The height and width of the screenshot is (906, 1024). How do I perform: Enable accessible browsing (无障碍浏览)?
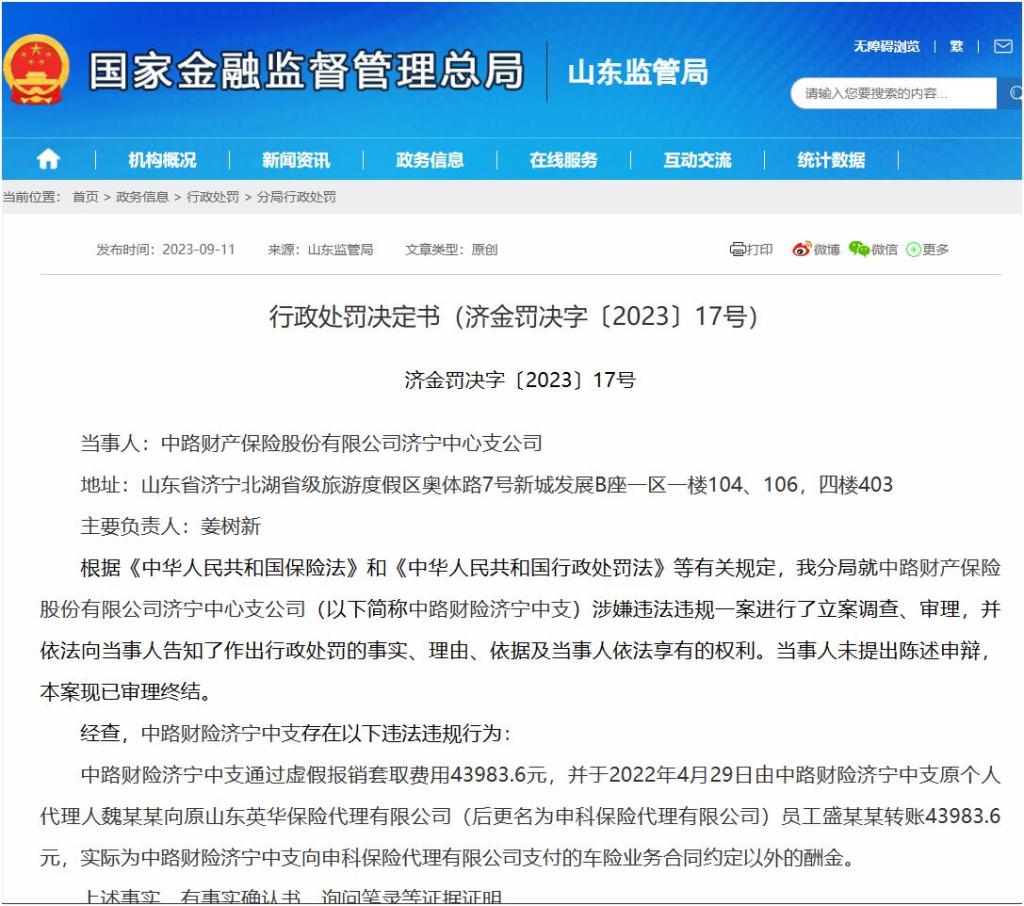pos(886,46)
